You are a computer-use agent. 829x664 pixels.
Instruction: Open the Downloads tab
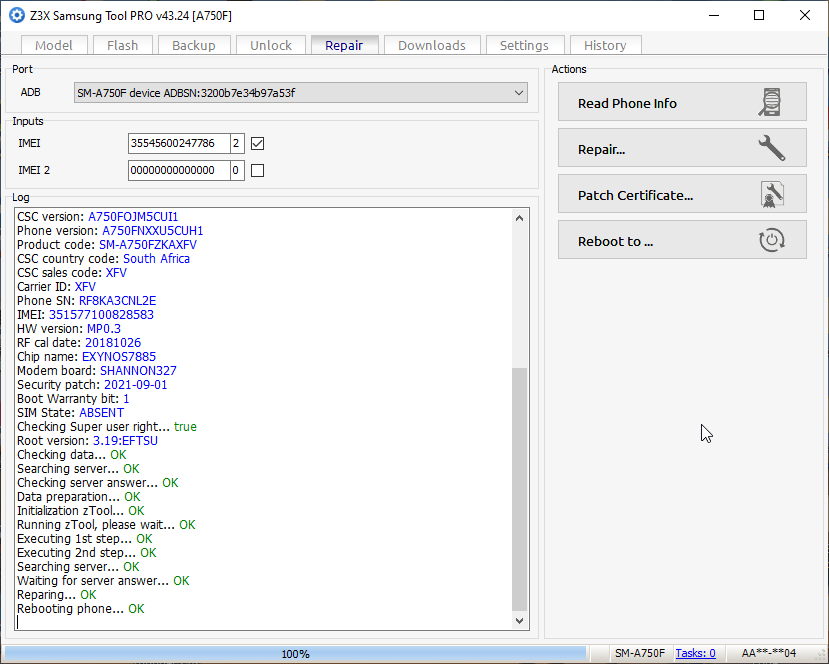coord(432,45)
